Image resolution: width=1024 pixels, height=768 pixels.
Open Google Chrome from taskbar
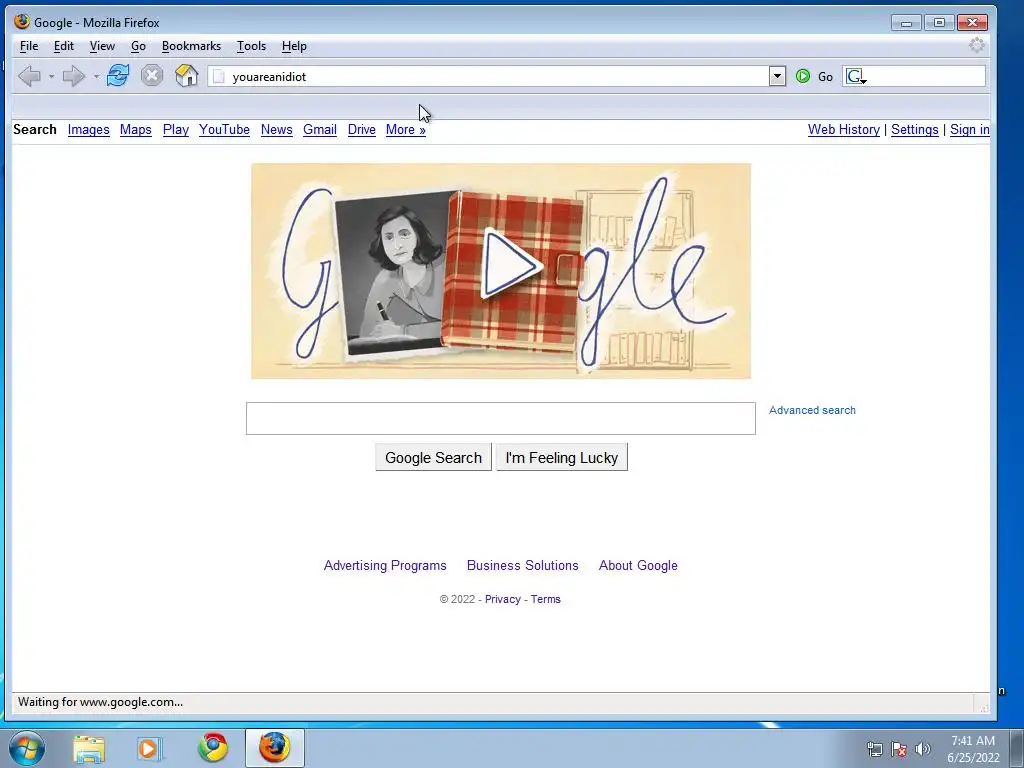214,748
